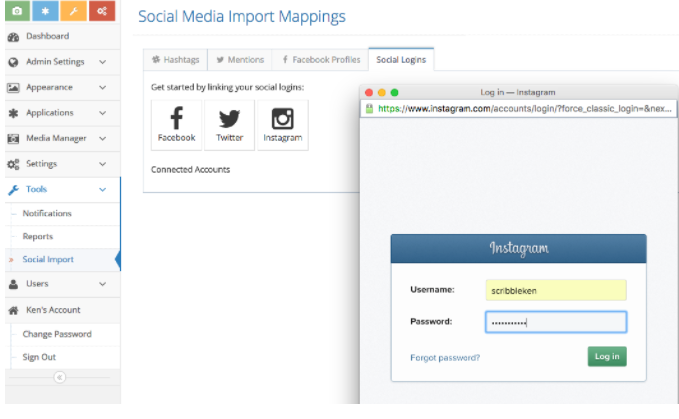Click the Social Media Import Mappings heading
Viewport: 679px width, 419px height.
[x=242, y=16]
